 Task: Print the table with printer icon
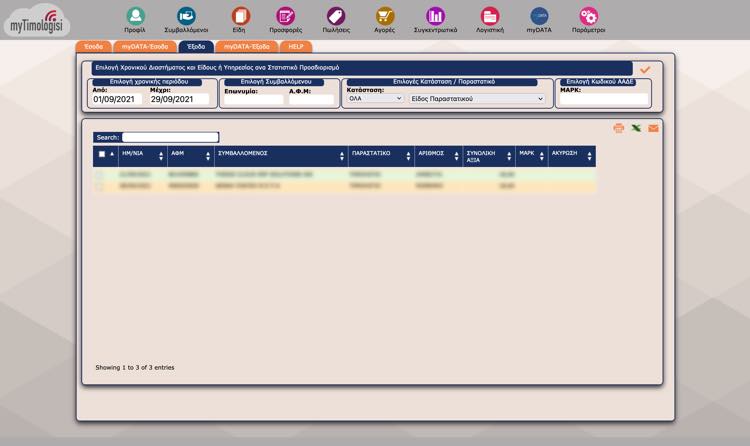619,128
